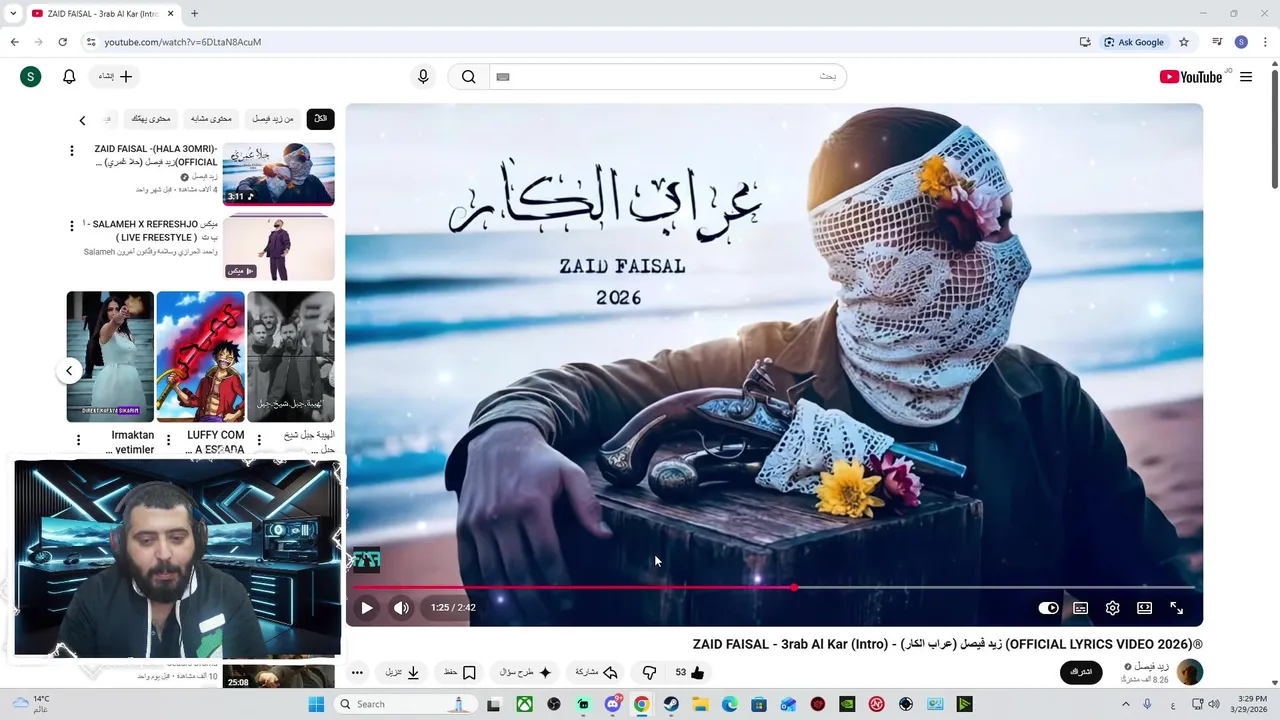The height and width of the screenshot is (720, 1280).
Task: Go to YouTube home via logo
Action: (1192, 77)
